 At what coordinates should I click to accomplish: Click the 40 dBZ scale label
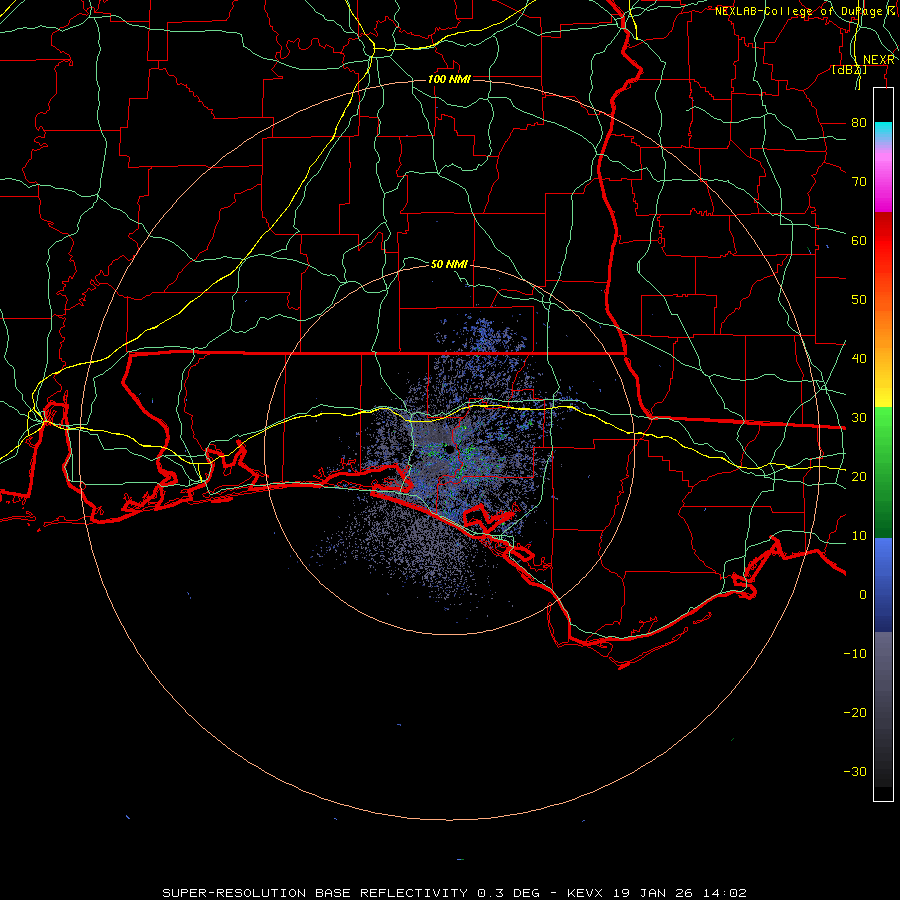(859, 358)
